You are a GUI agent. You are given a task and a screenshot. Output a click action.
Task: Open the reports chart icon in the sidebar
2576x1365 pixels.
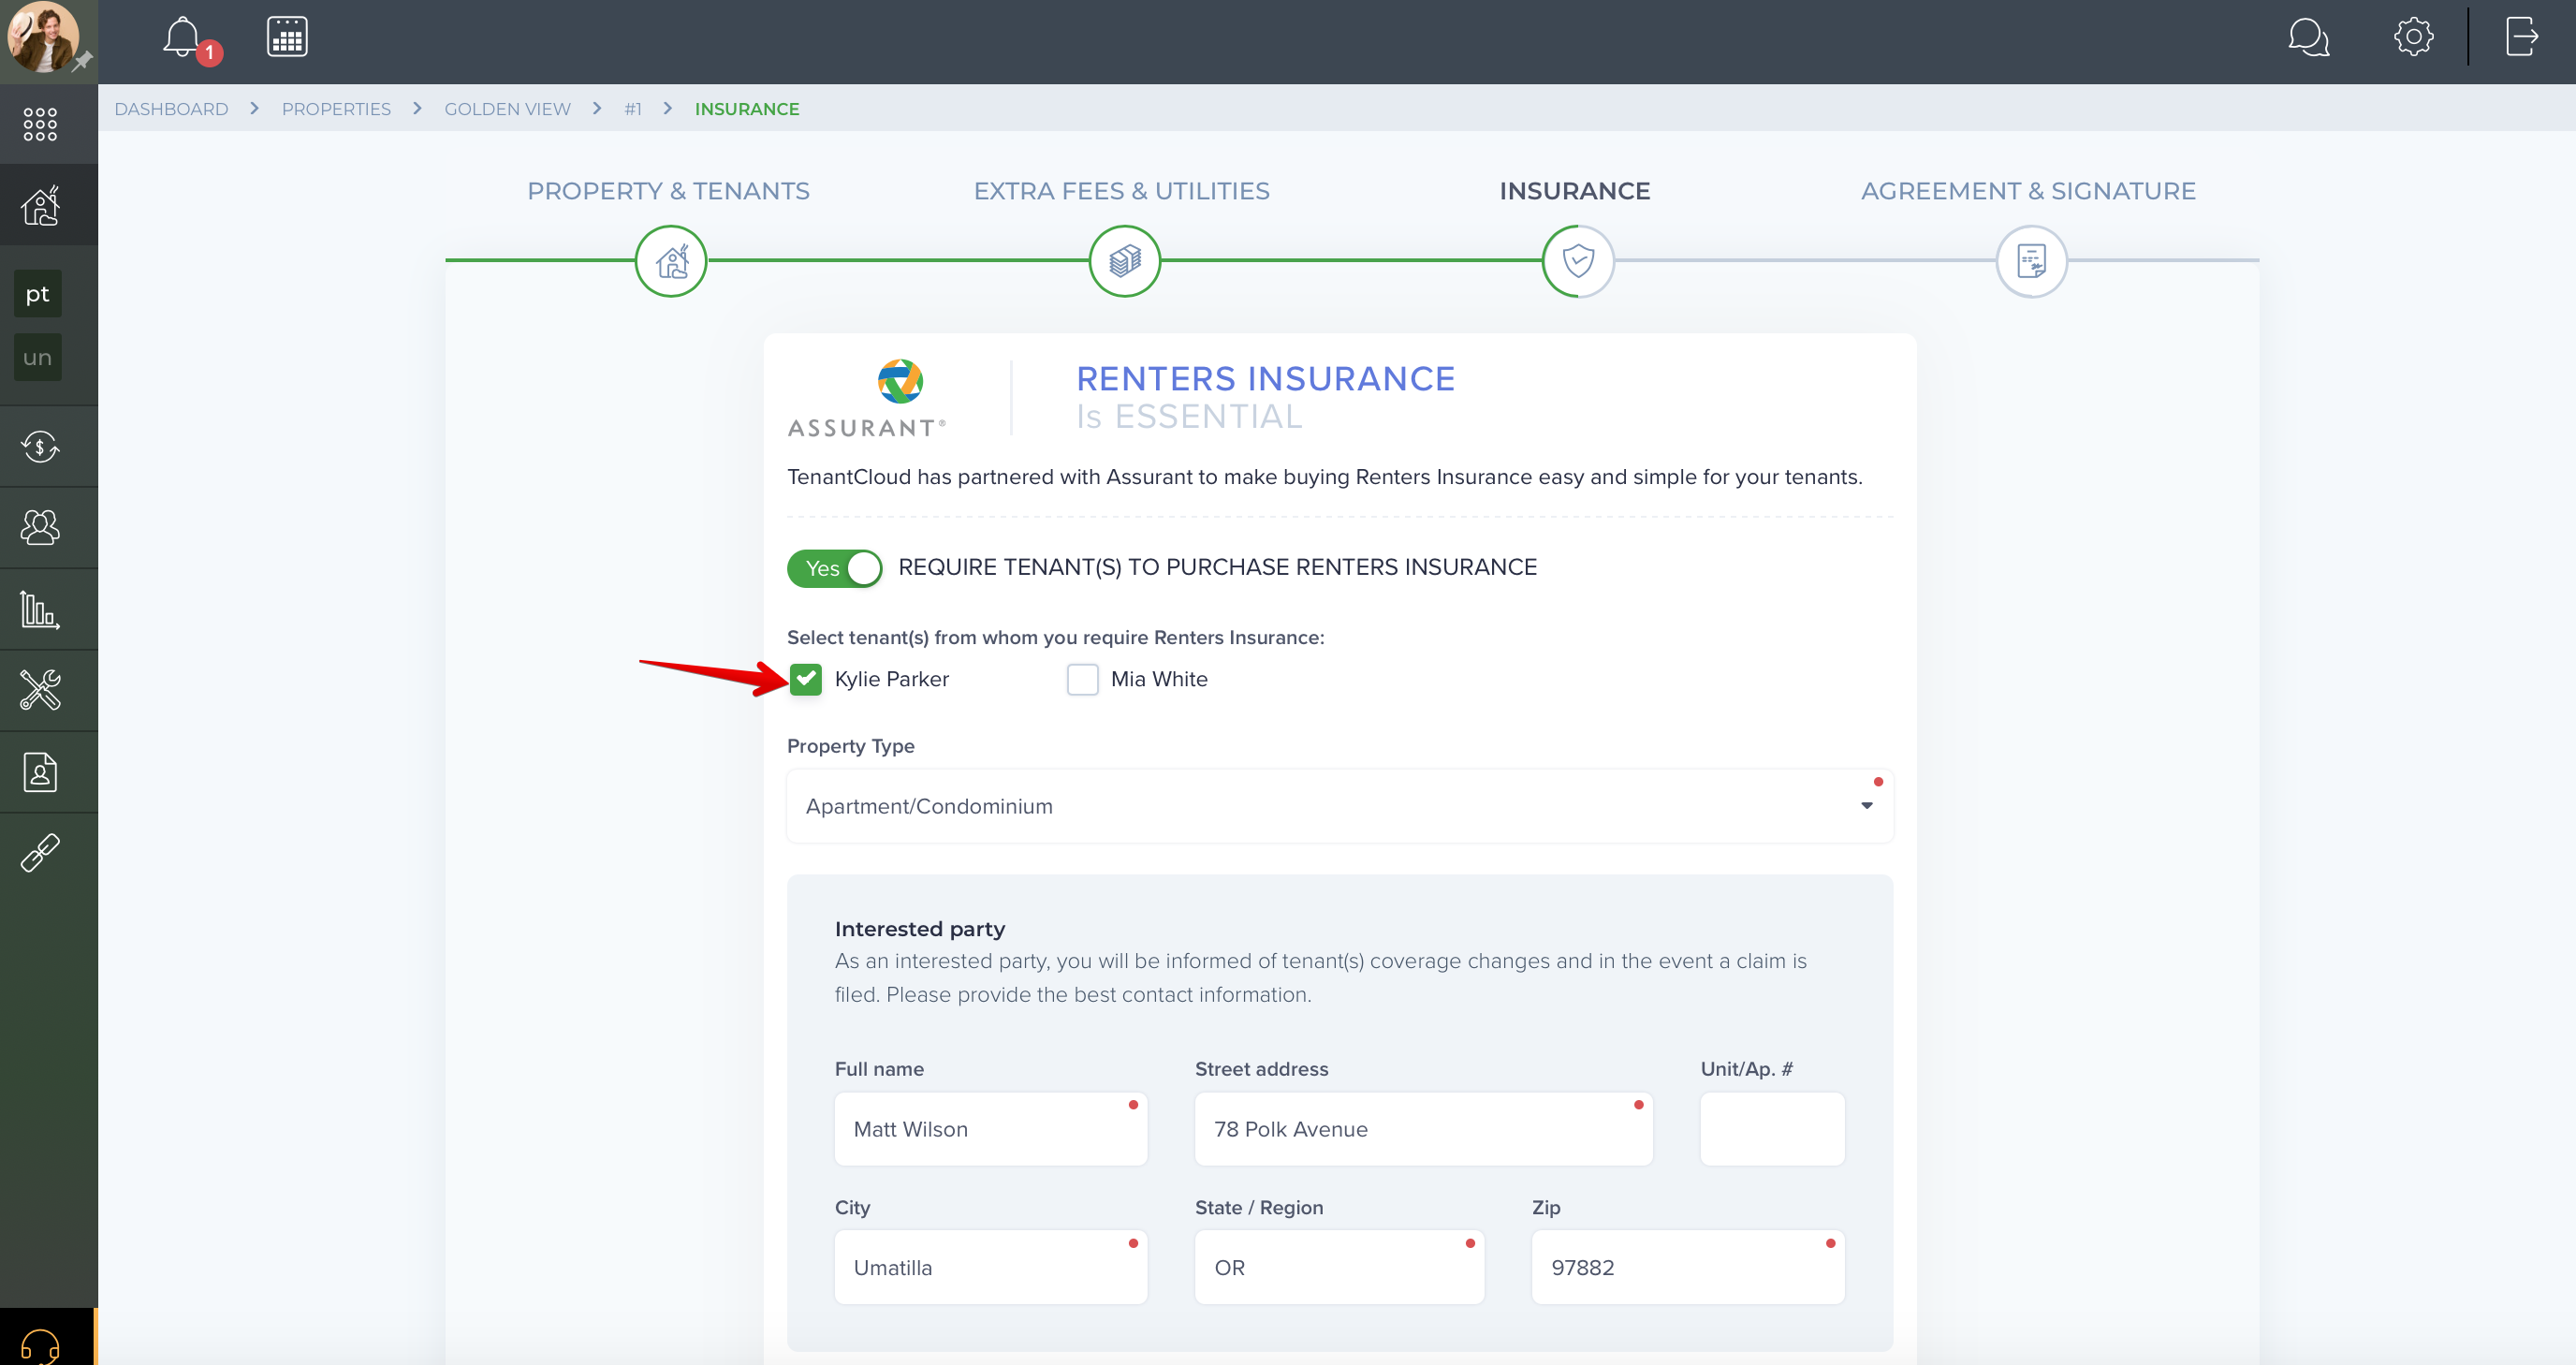[40, 609]
